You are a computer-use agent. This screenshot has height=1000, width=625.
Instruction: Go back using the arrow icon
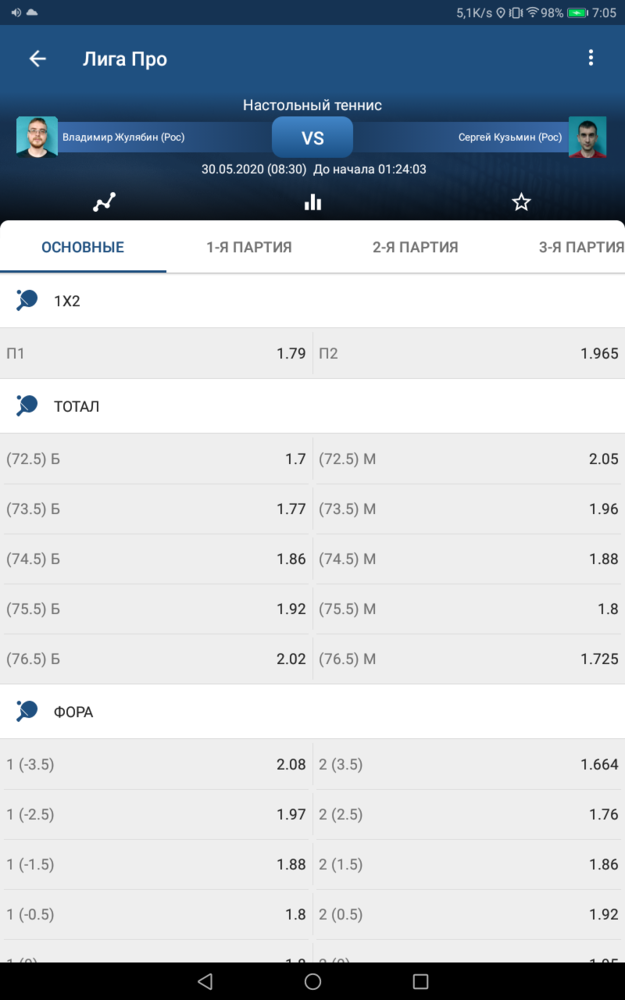(x=38, y=59)
